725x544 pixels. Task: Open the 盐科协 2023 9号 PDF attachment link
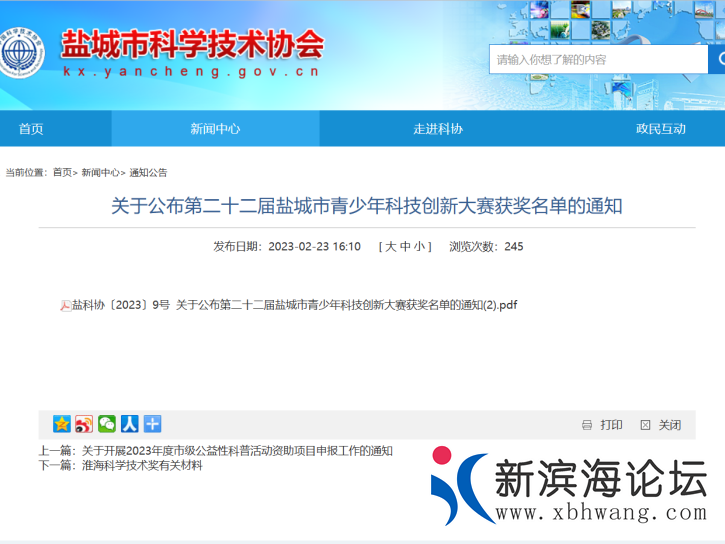294,305
